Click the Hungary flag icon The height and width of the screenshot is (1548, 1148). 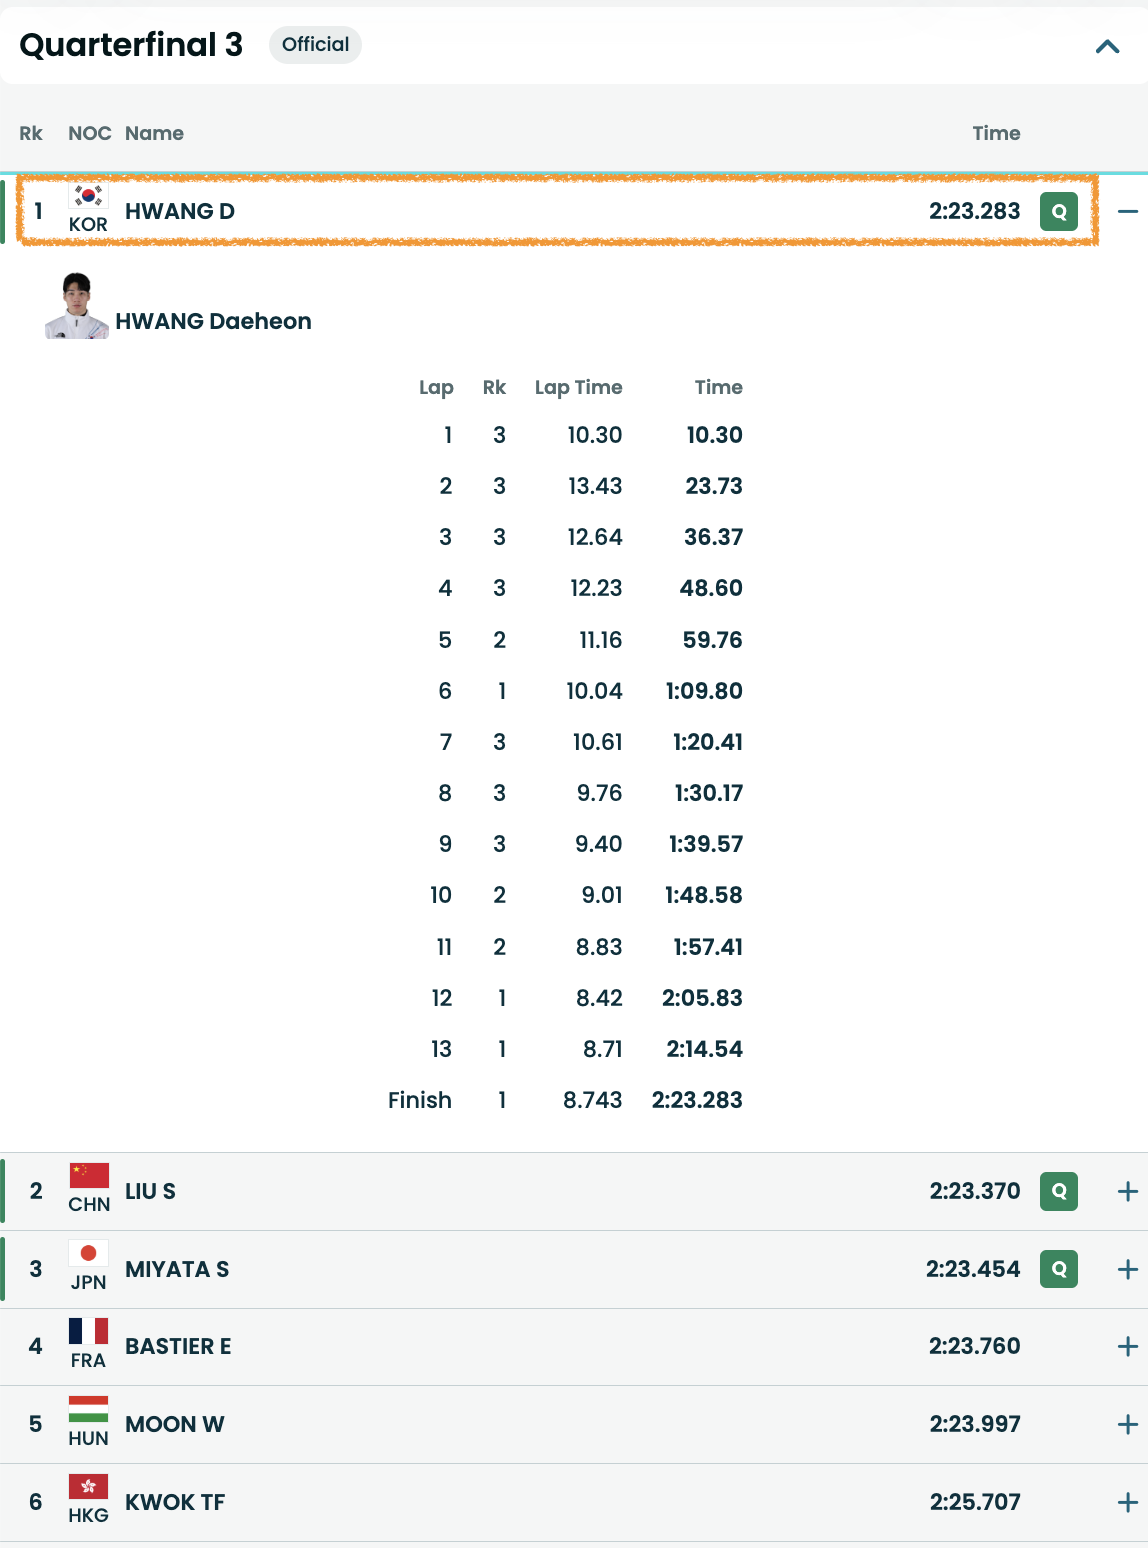[88, 1409]
